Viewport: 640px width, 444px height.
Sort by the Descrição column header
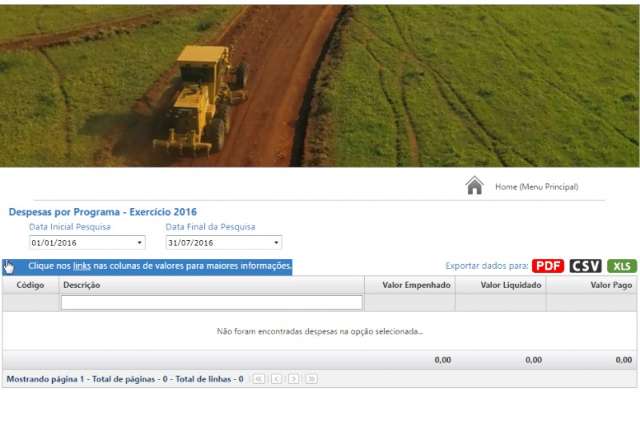point(211,285)
